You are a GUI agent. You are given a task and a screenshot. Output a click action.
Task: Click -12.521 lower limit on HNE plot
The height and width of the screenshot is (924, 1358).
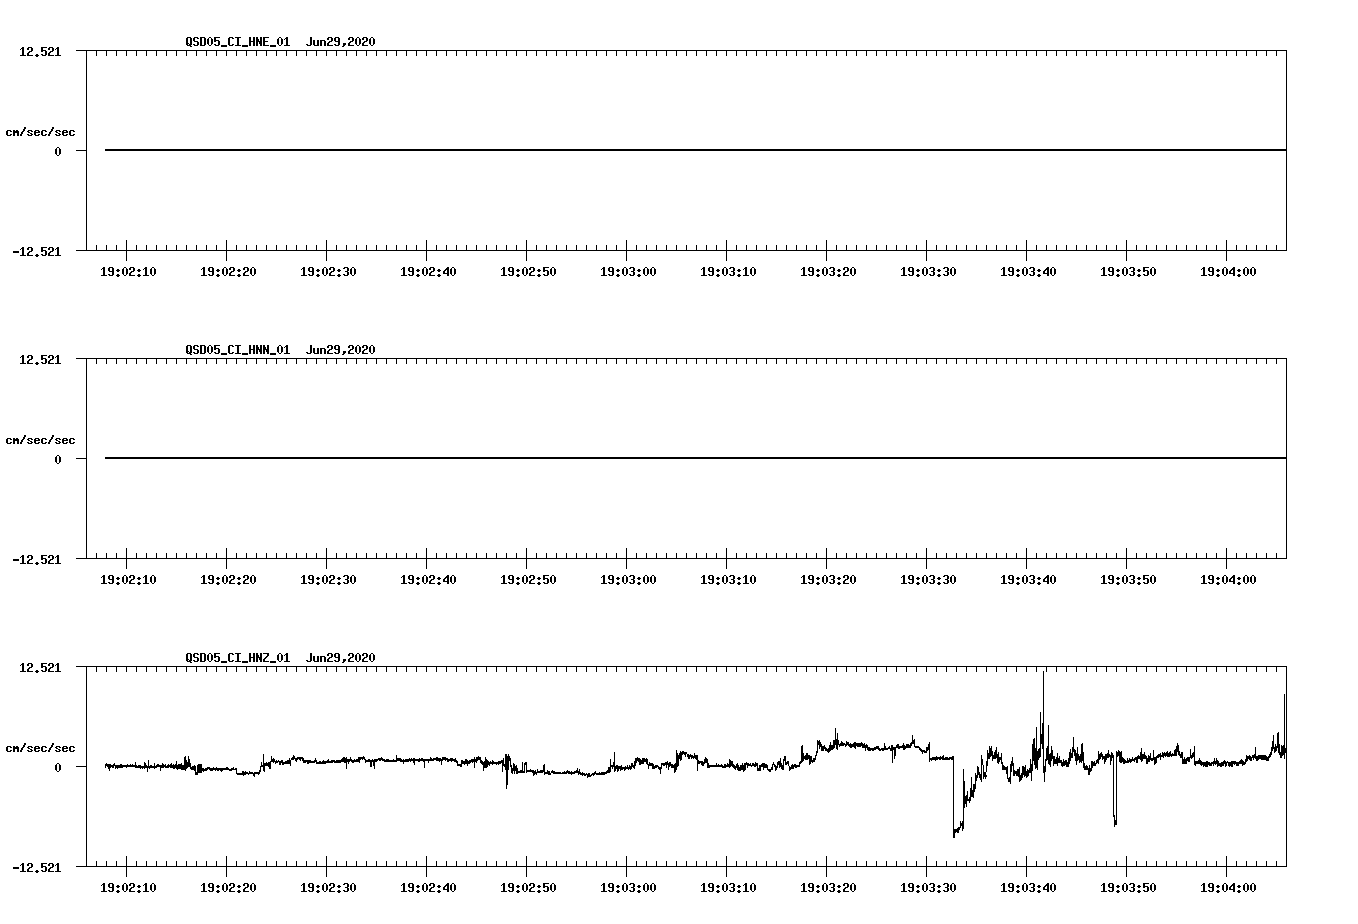(37, 252)
